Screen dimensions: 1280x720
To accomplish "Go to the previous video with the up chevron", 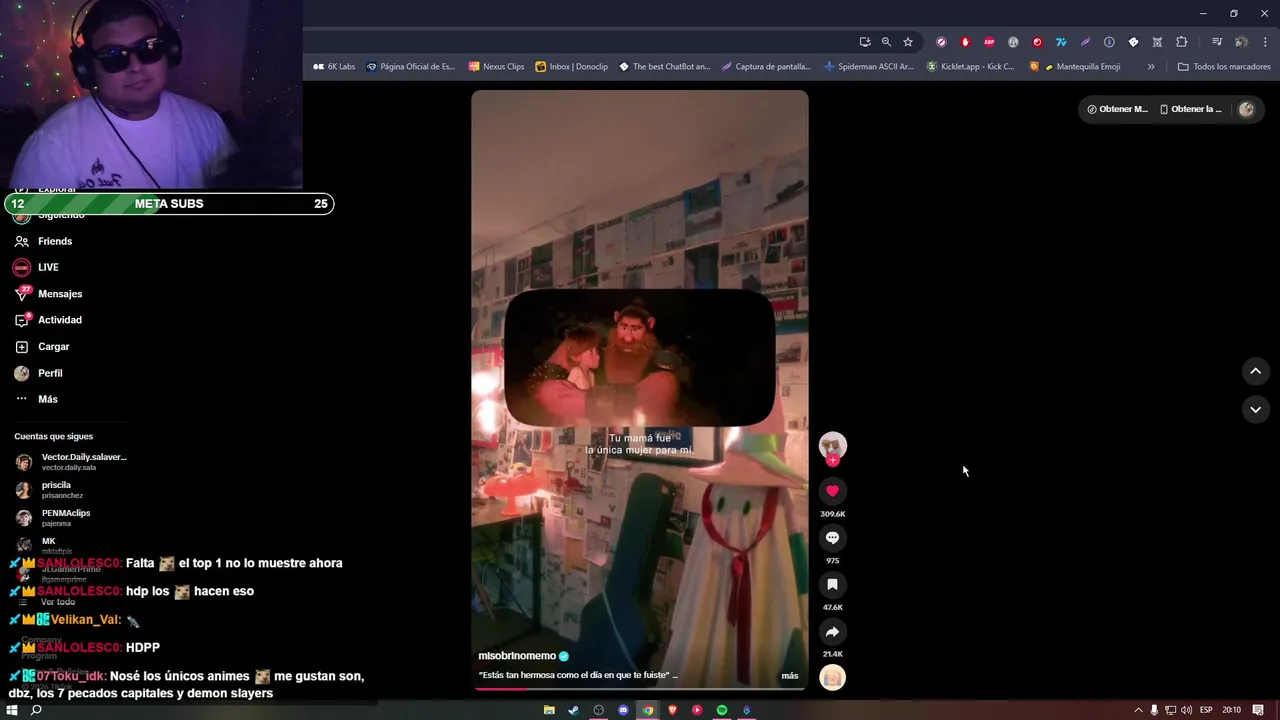I will pyautogui.click(x=1255, y=371).
